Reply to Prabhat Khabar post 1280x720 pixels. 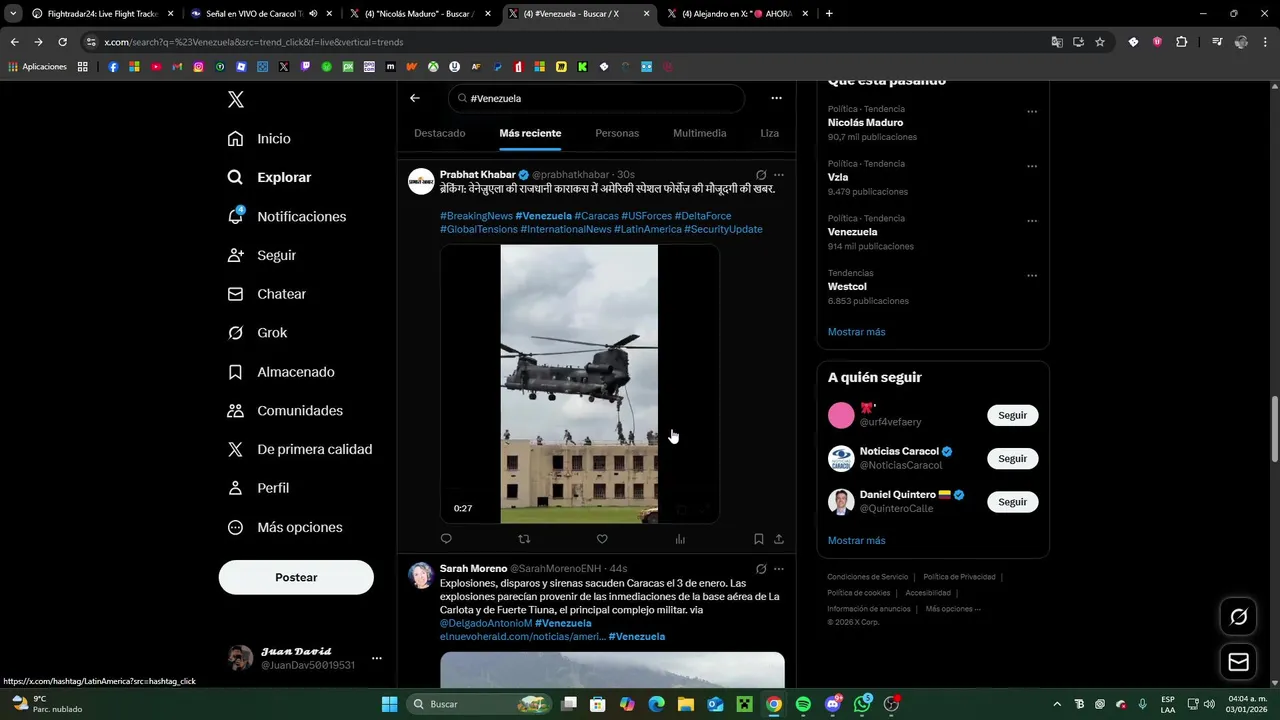446,539
